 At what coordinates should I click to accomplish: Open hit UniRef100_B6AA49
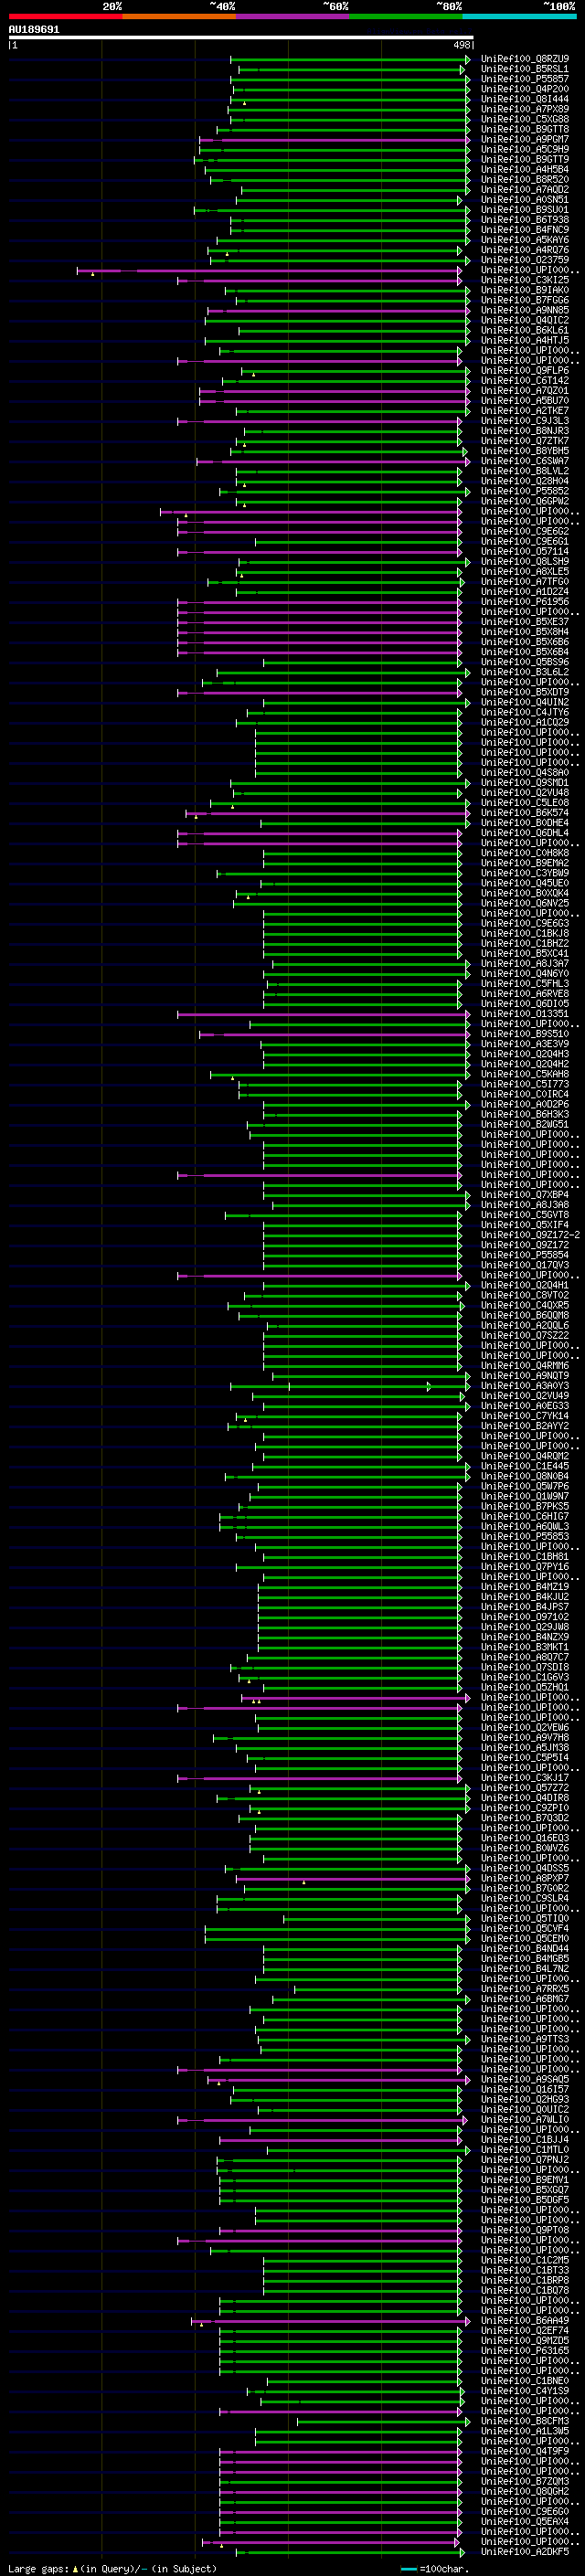[x=524, y=2320]
